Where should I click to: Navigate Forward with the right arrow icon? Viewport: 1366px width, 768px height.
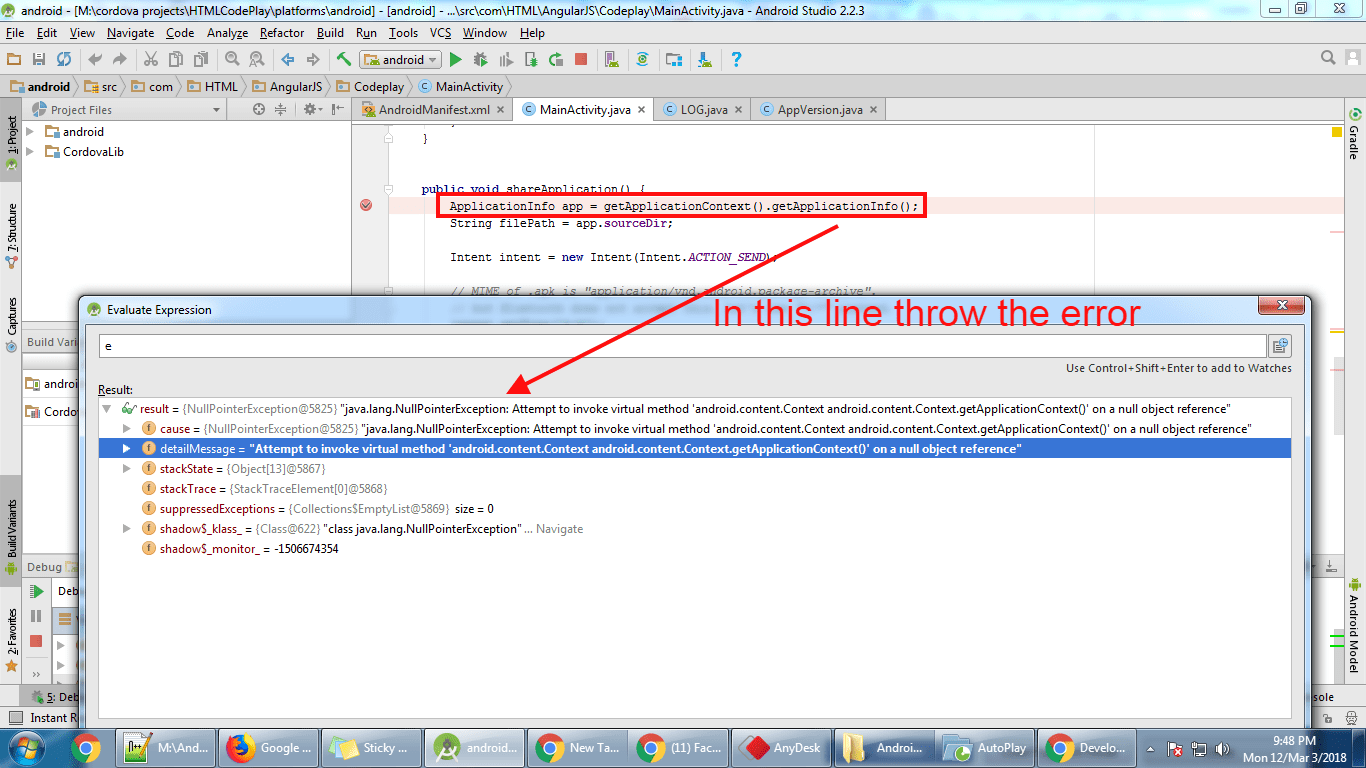313,59
